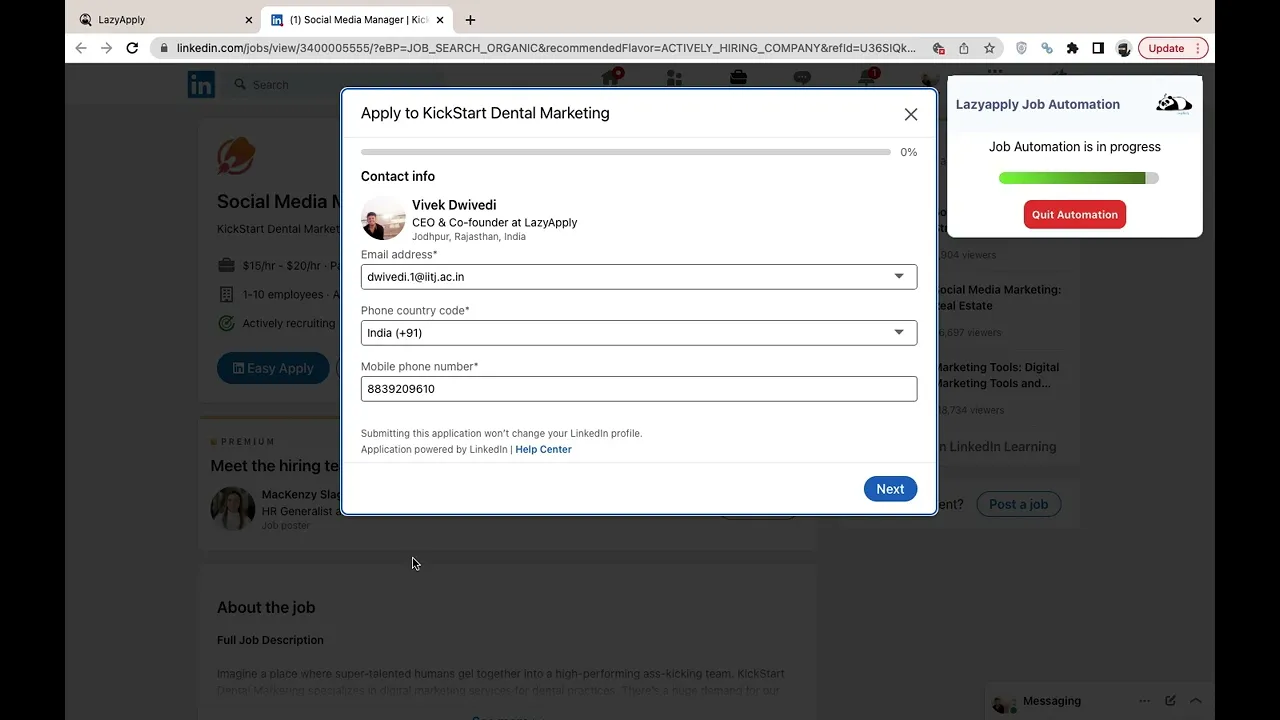Open LinkedIn Messaging nav icon
The image size is (1280, 720).
(802, 78)
